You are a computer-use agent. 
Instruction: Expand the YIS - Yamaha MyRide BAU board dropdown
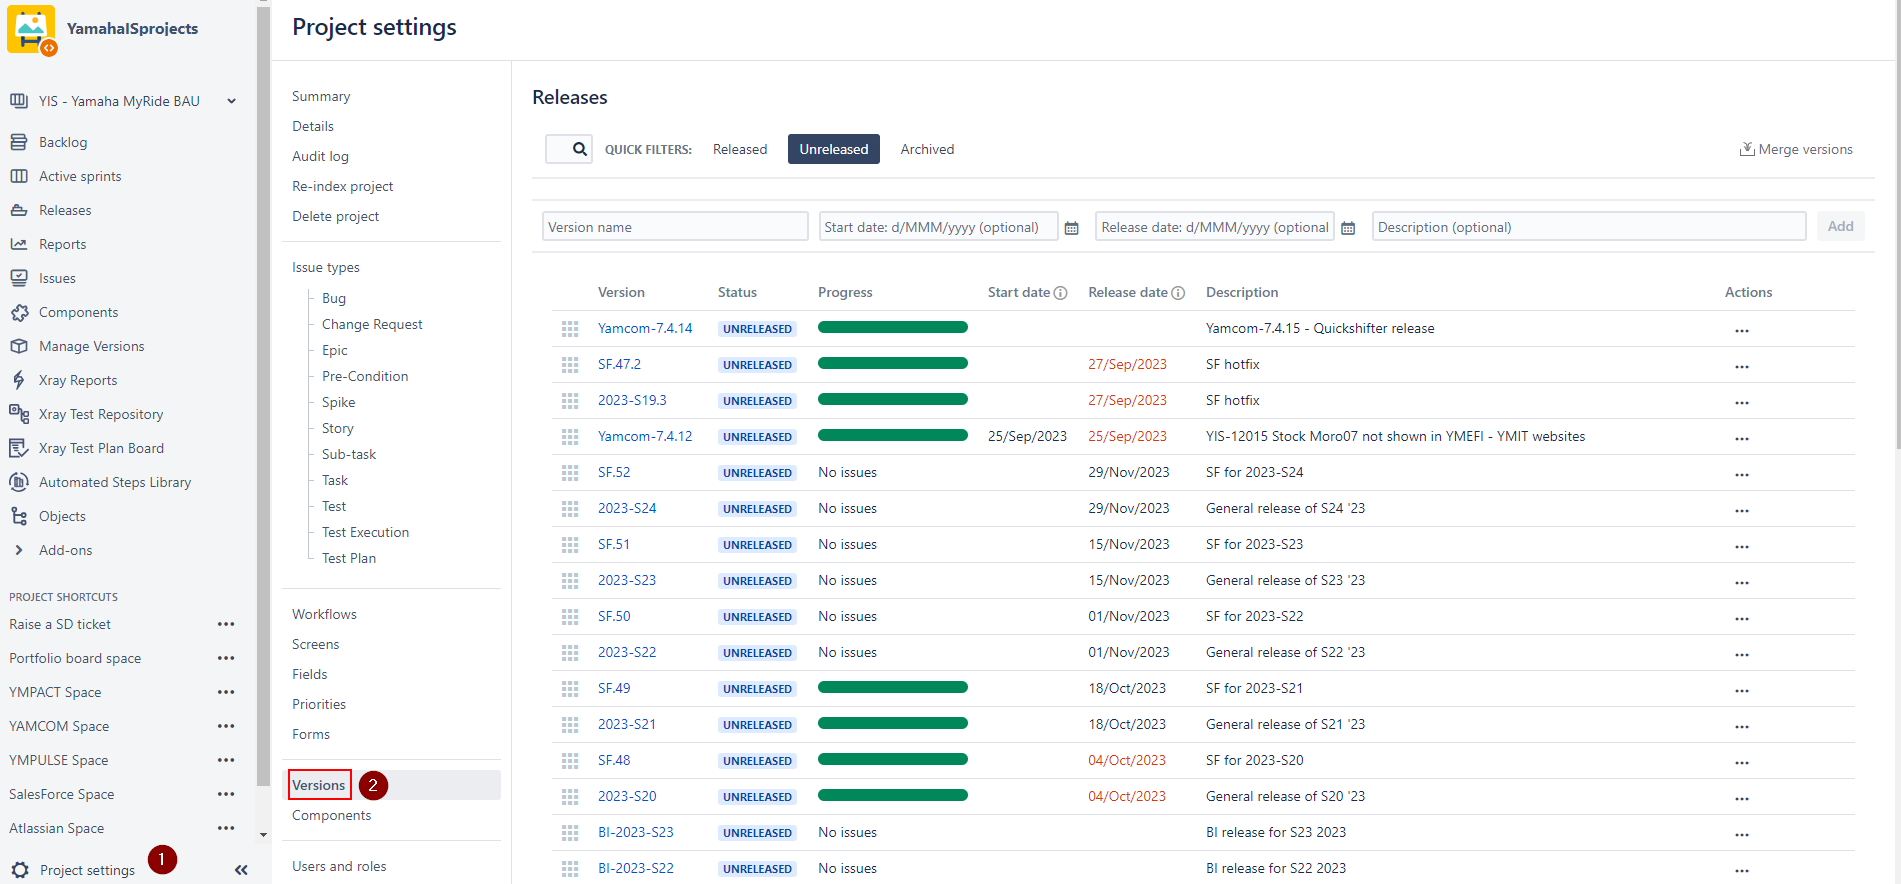point(232,101)
